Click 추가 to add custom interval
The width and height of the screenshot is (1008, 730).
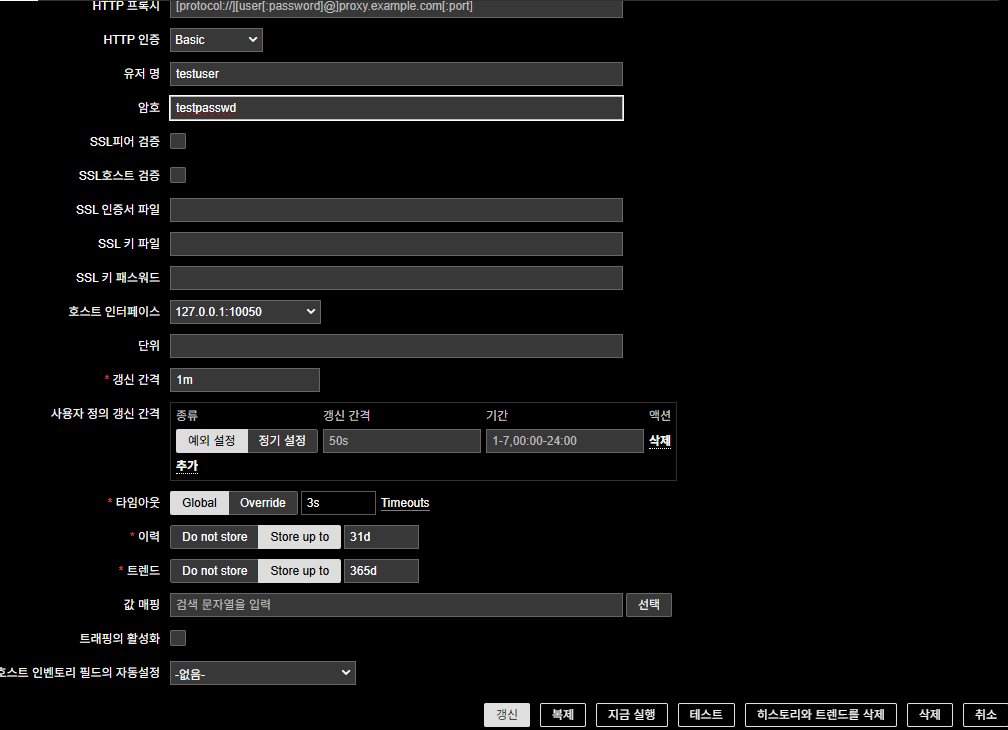187,466
